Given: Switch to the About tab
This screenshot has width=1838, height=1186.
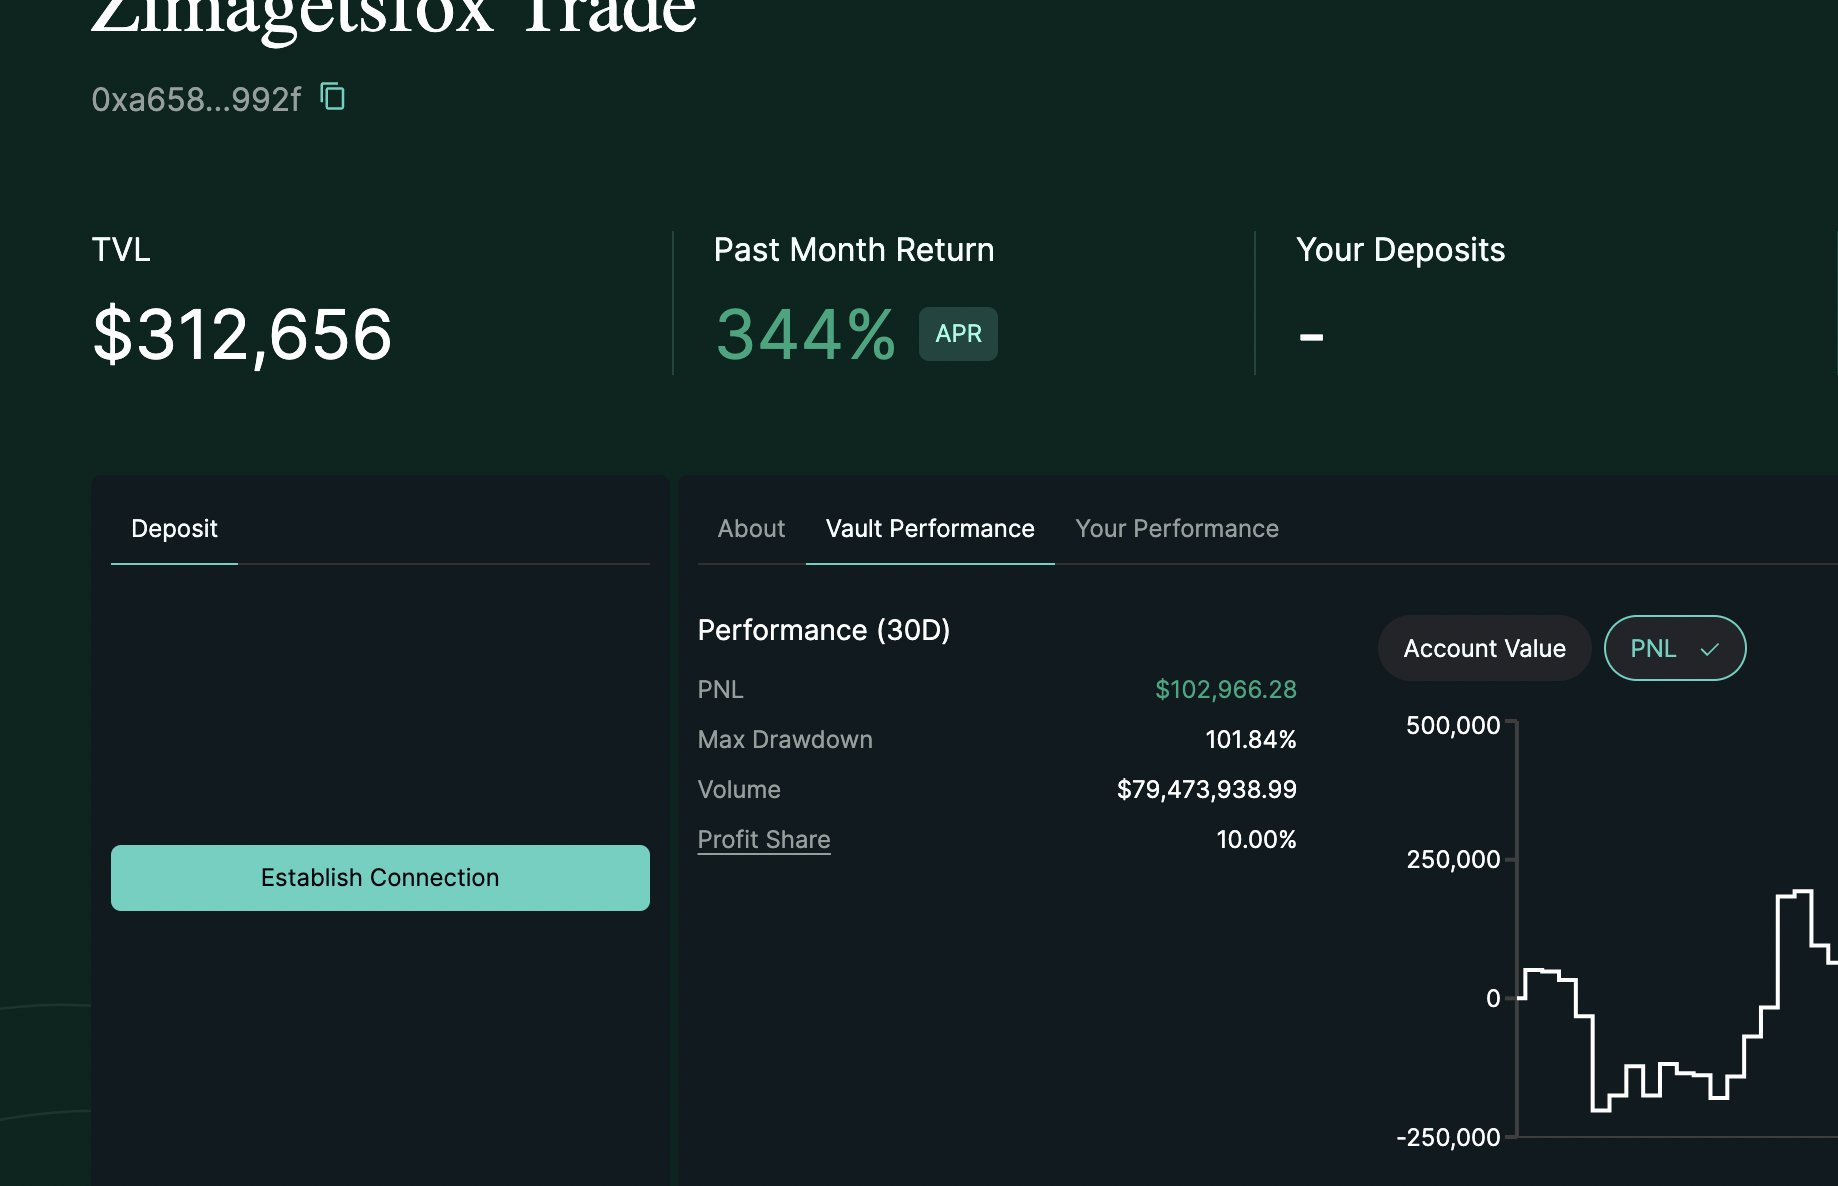Looking at the screenshot, I should click(x=750, y=528).
